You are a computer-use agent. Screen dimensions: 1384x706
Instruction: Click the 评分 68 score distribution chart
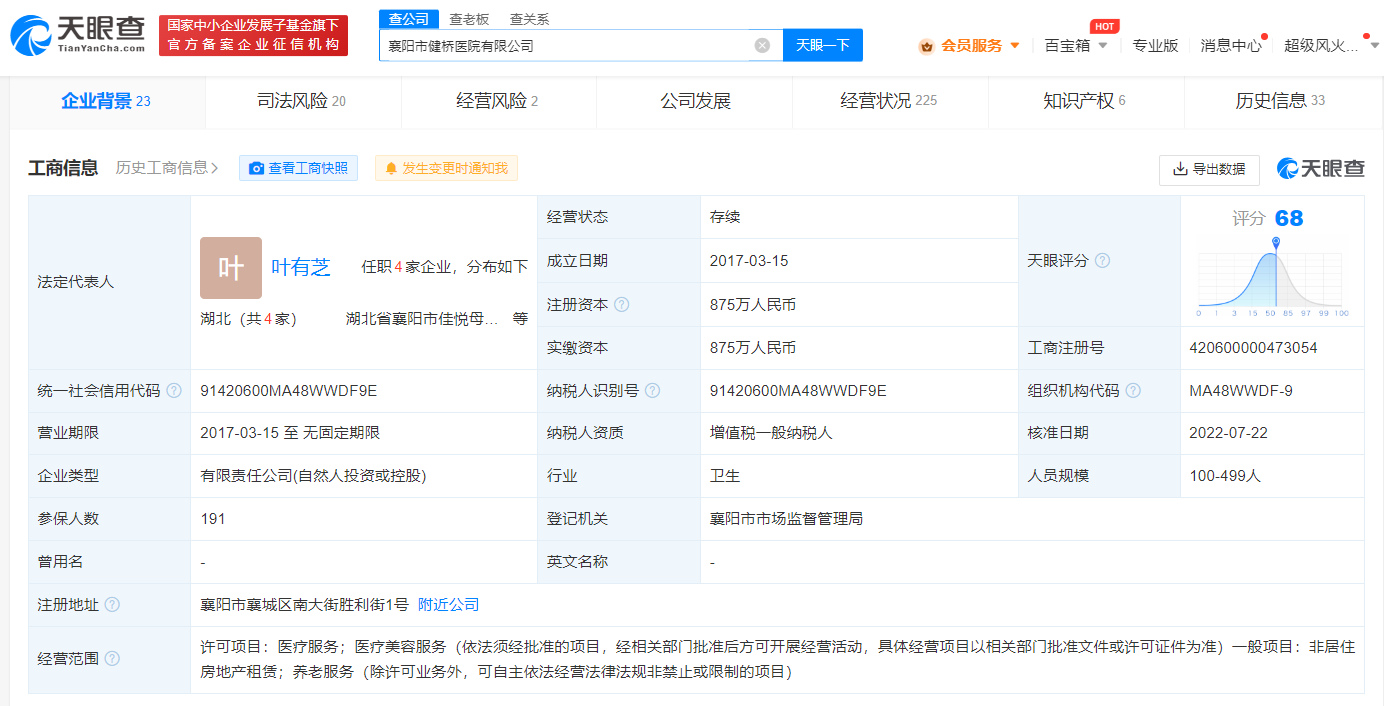click(1272, 277)
